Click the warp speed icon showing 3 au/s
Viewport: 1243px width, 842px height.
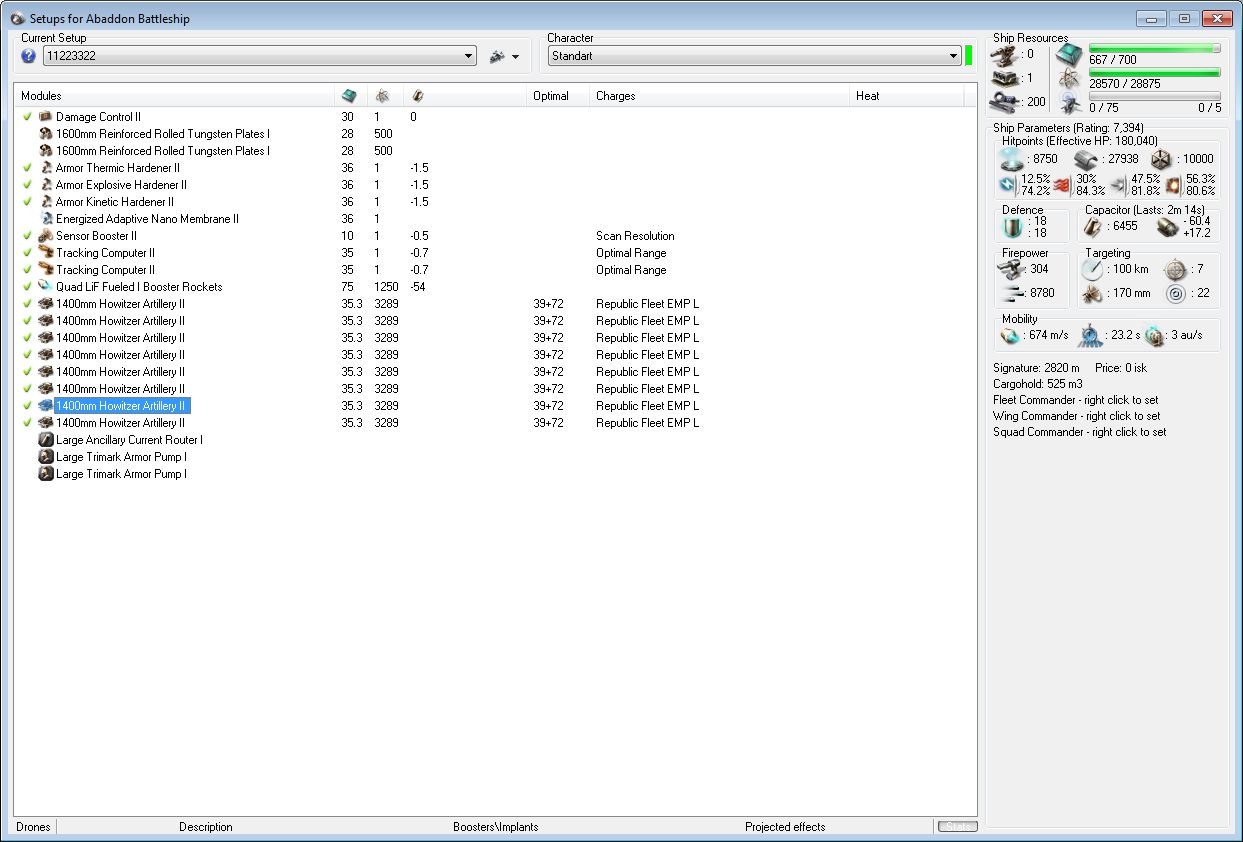click(x=1155, y=336)
